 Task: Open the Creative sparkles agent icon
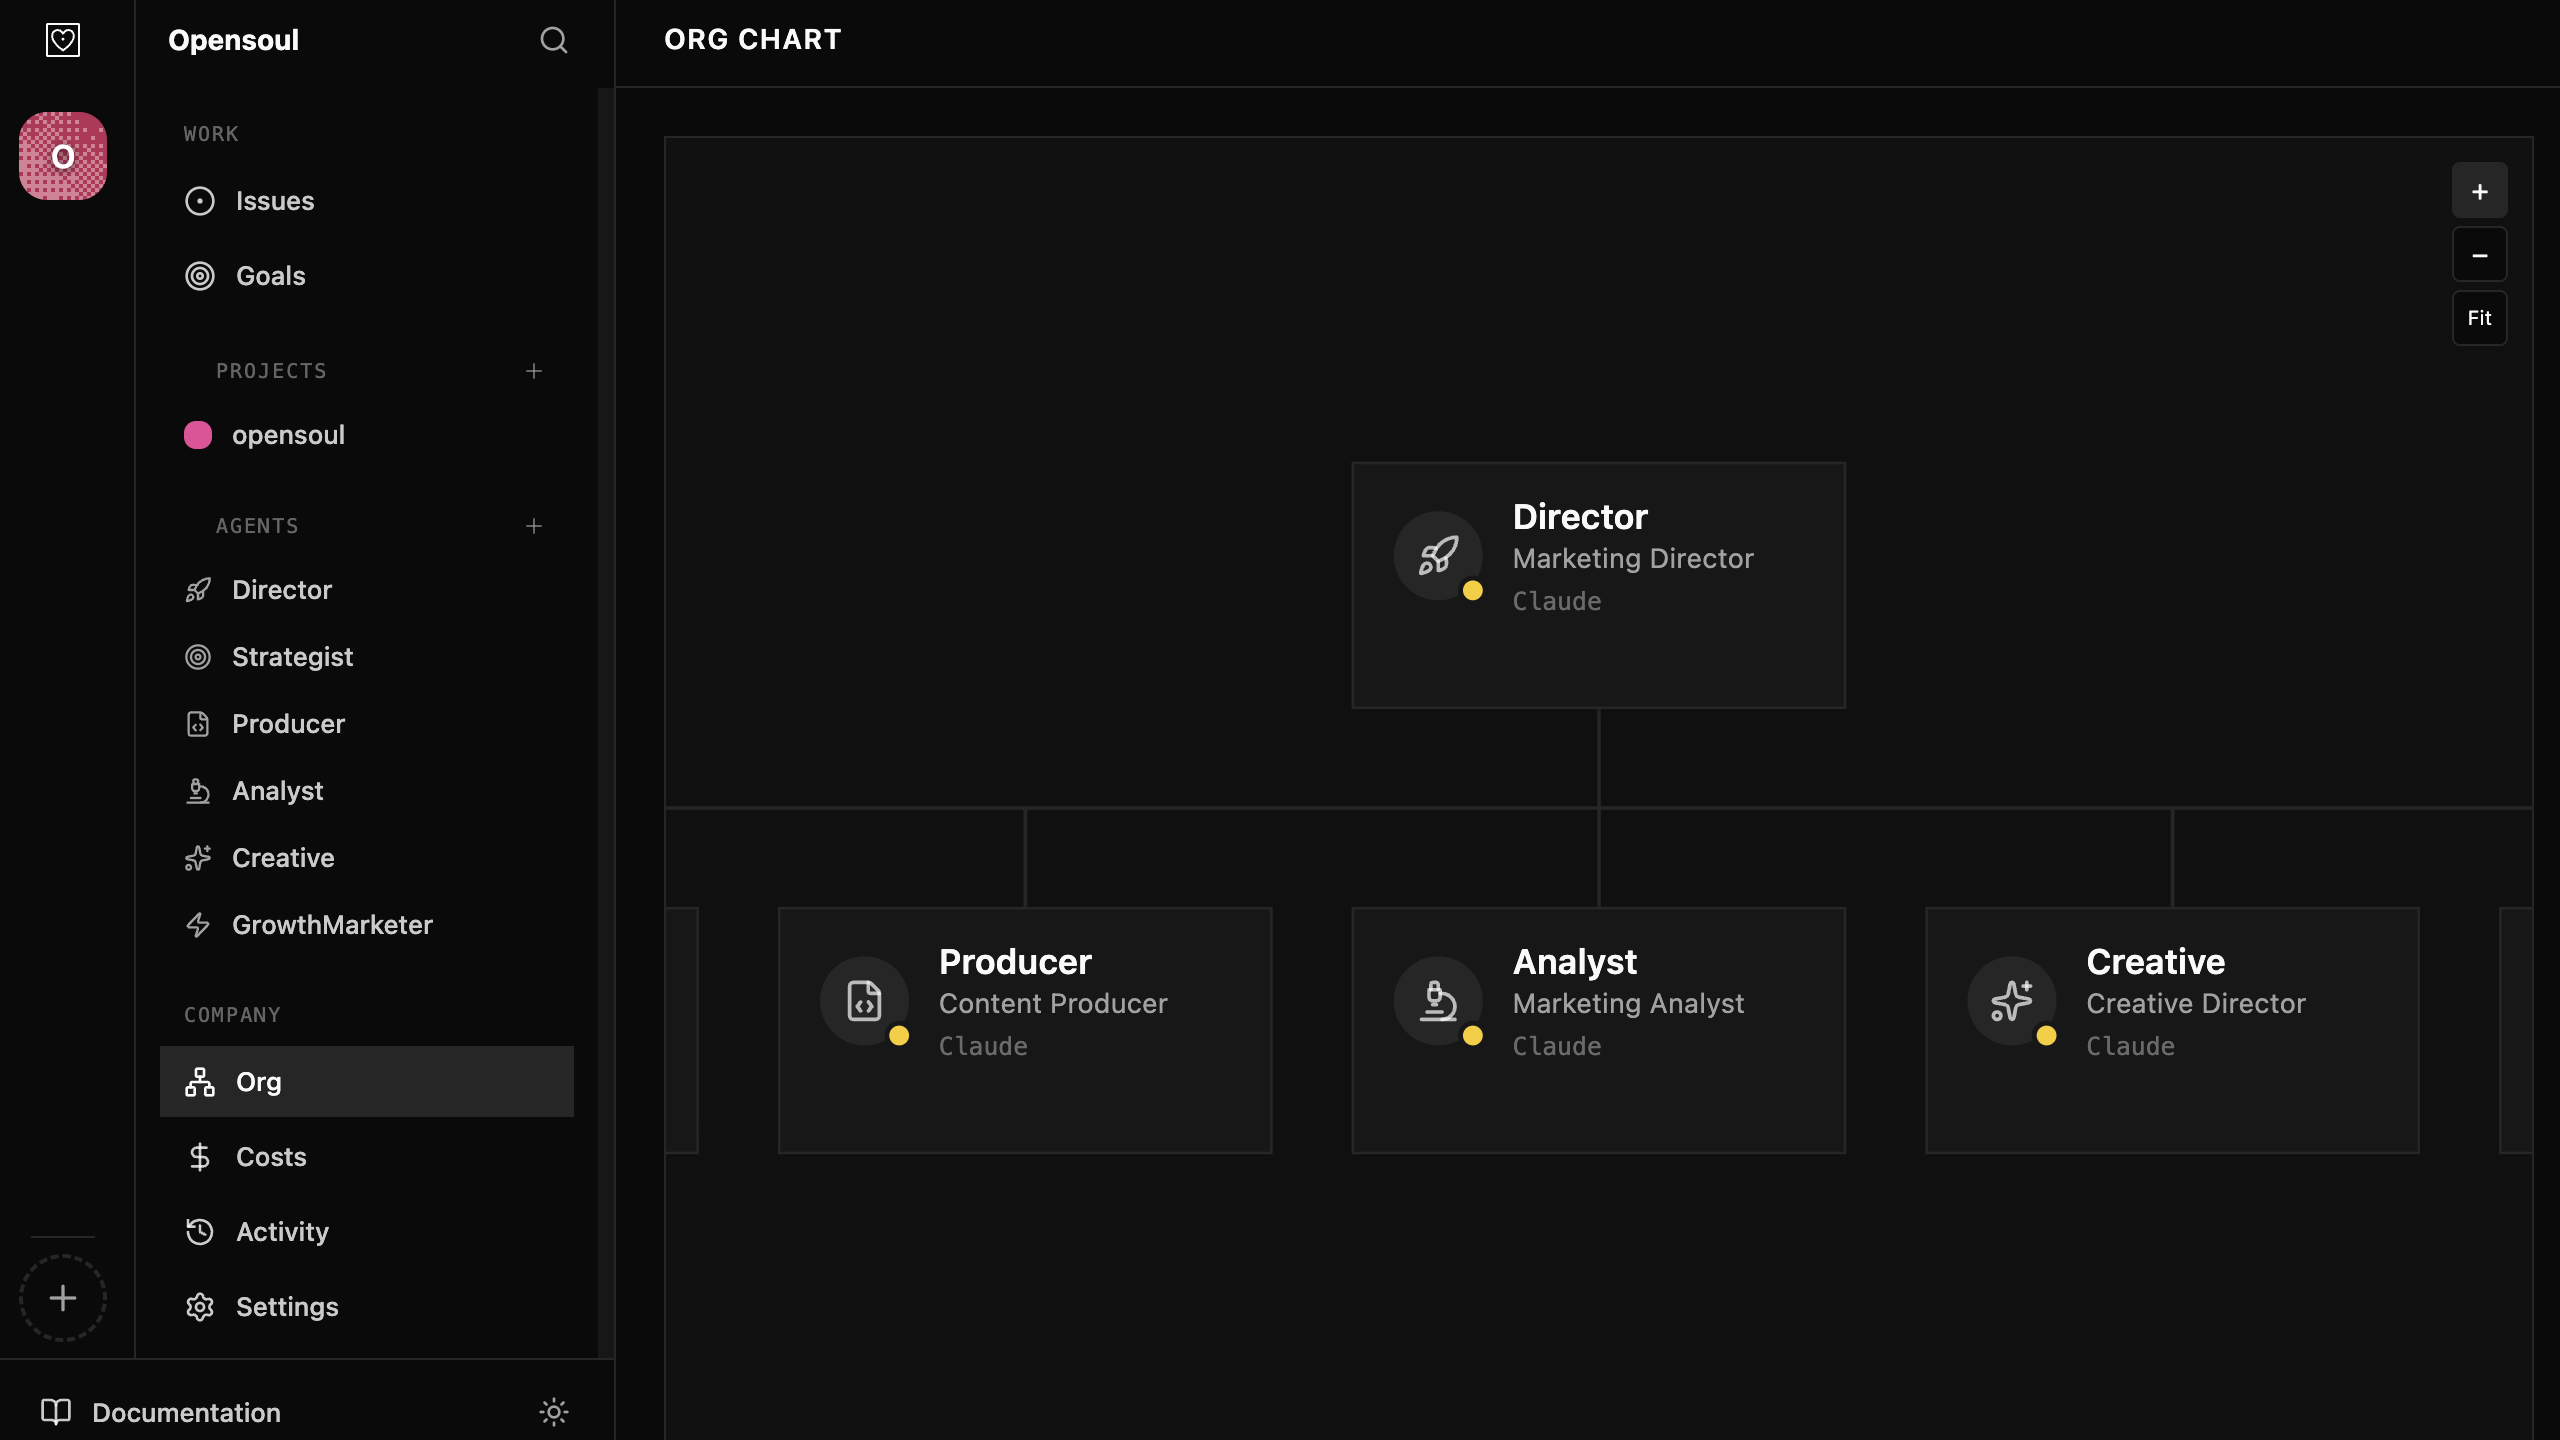(199, 857)
